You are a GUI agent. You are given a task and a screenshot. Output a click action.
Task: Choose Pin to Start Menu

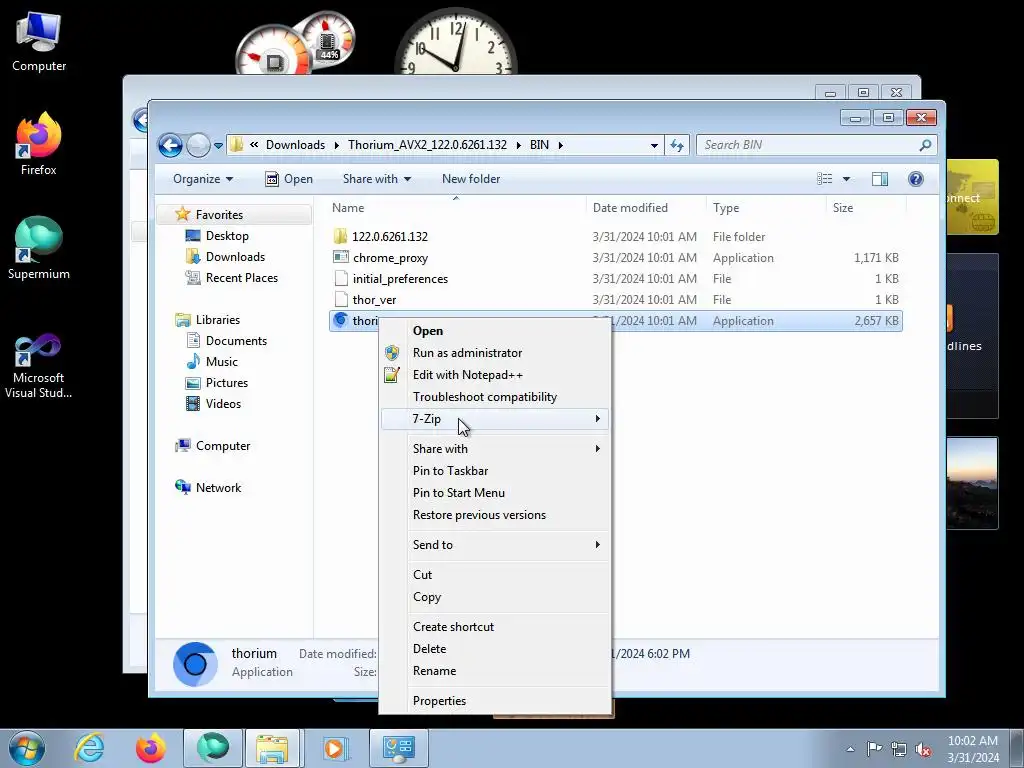click(494, 493)
